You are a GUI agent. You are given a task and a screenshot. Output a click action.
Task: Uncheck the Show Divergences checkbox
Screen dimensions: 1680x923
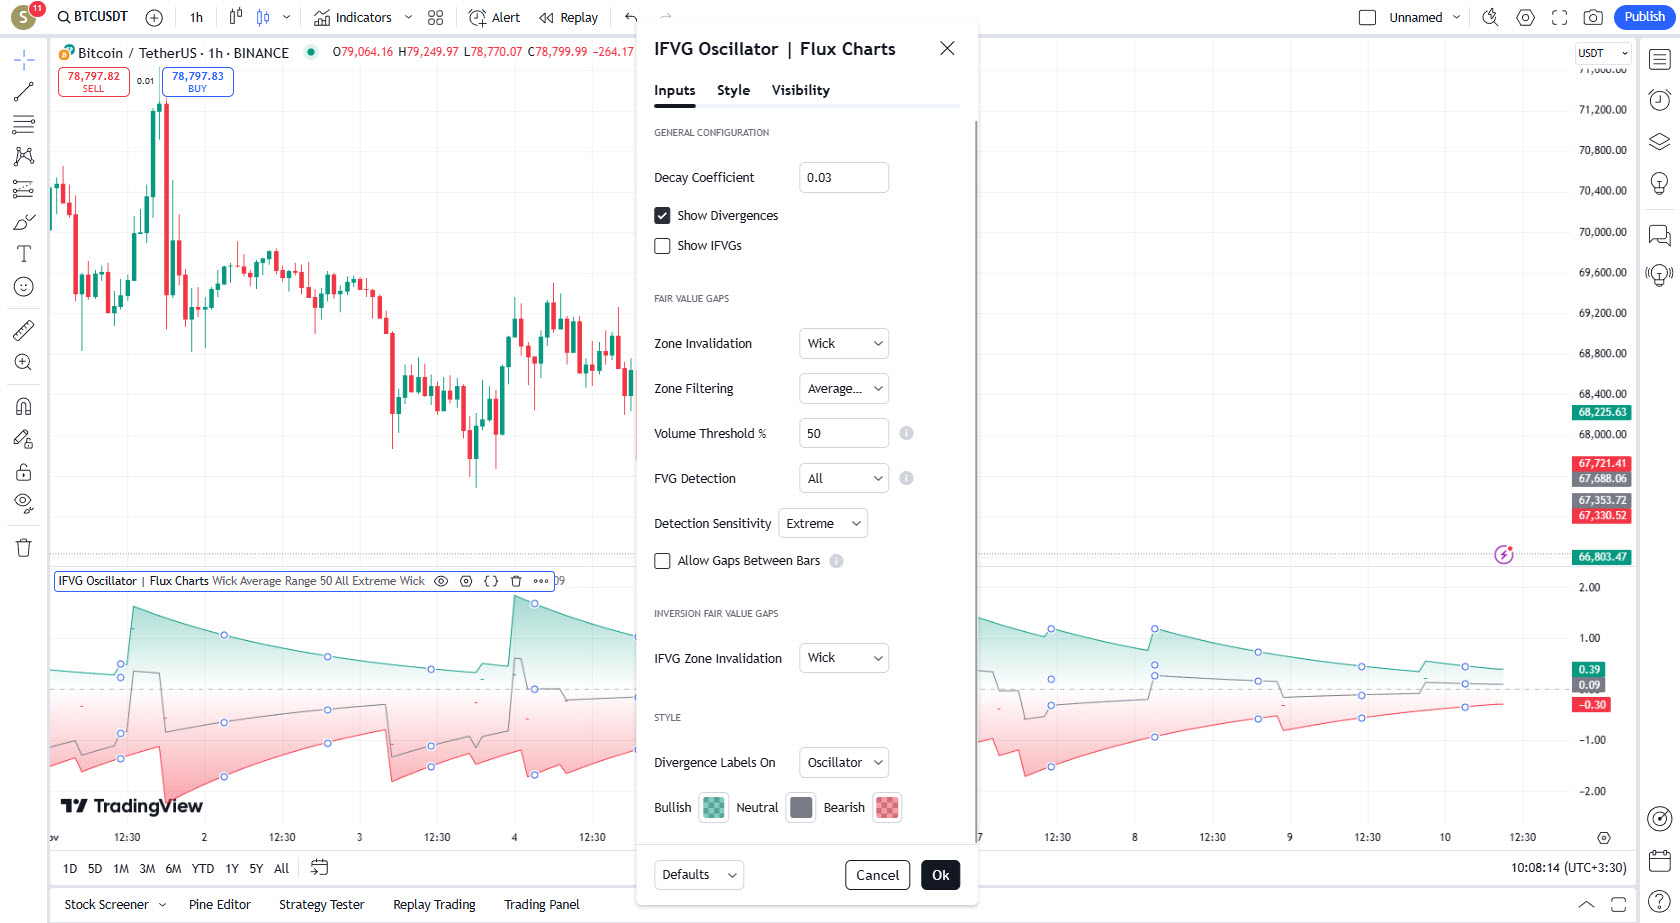pyautogui.click(x=662, y=215)
